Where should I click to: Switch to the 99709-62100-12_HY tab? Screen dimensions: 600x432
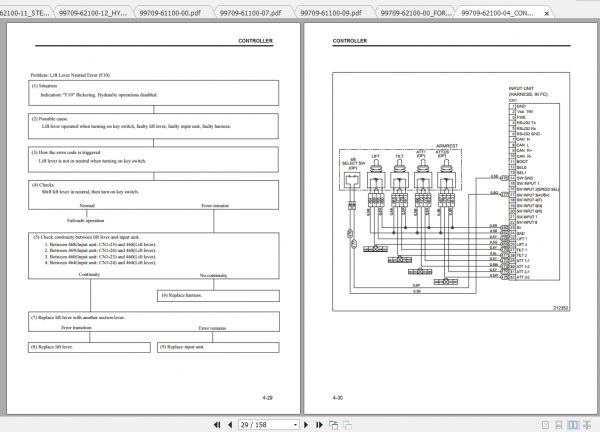(93, 13)
